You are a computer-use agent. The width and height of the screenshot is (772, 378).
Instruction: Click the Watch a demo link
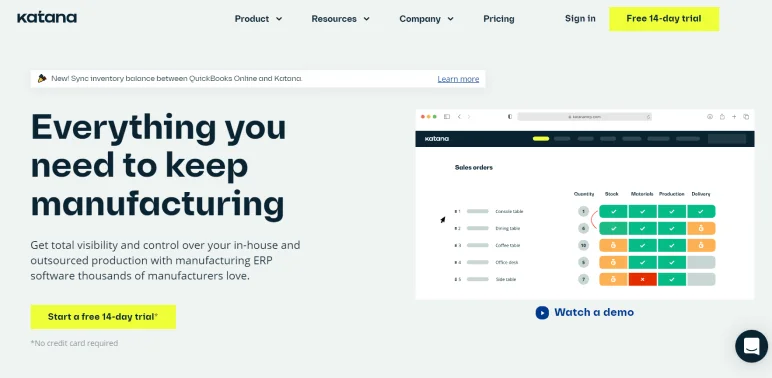[x=594, y=312]
